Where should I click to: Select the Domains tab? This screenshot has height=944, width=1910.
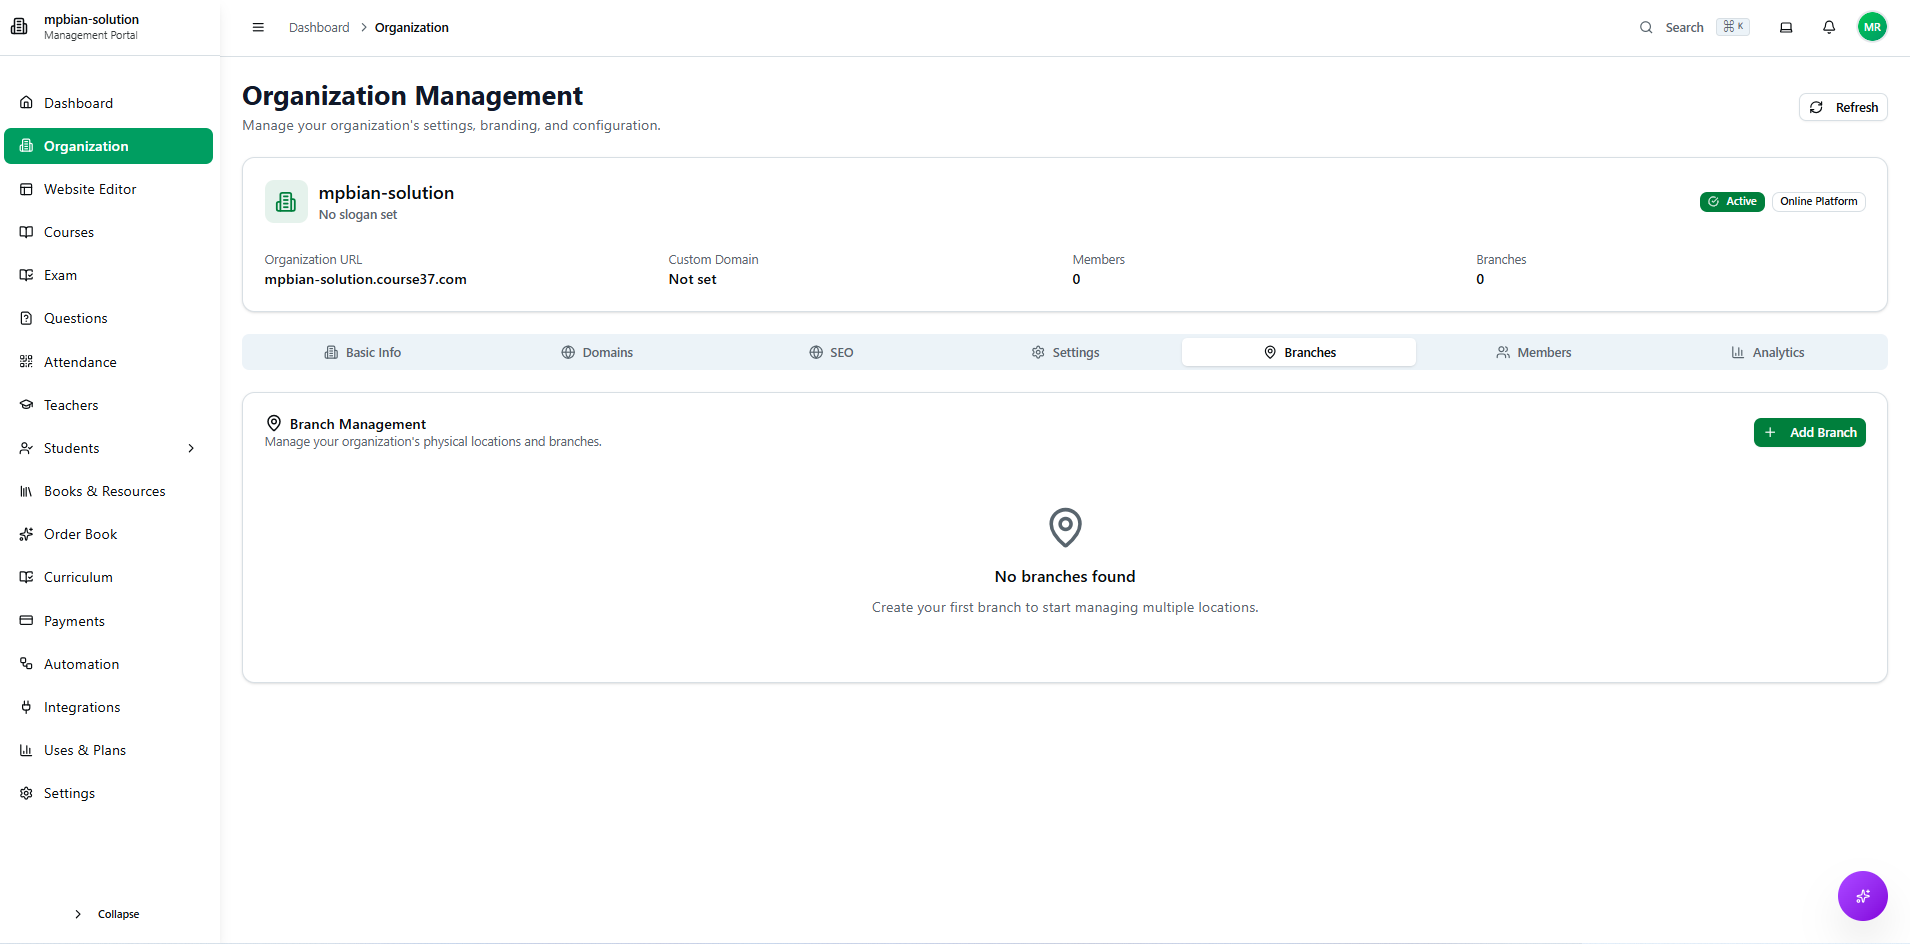597,352
